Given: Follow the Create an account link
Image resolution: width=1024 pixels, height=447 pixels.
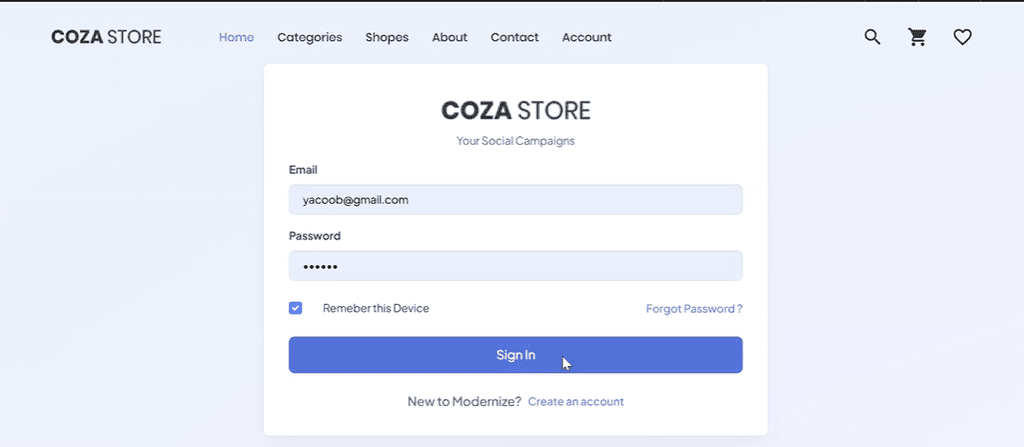Looking at the screenshot, I should (x=575, y=402).
